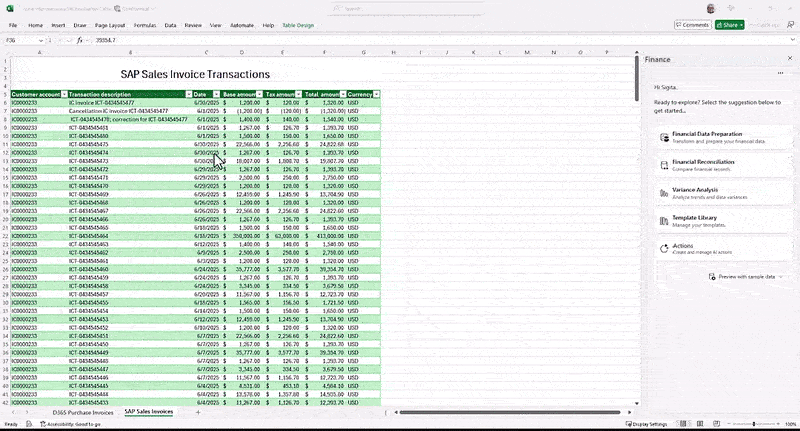Expand Preview with sample data dropdown
The width and height of the screenshot is (800, 431).
[x=779, y=275]
